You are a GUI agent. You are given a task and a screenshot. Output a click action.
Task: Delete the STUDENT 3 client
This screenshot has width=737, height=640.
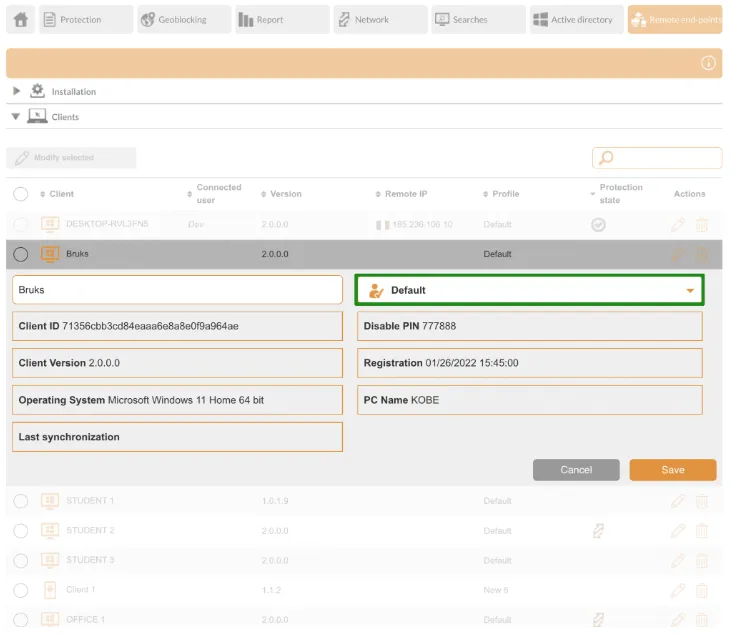pos(702,561)
